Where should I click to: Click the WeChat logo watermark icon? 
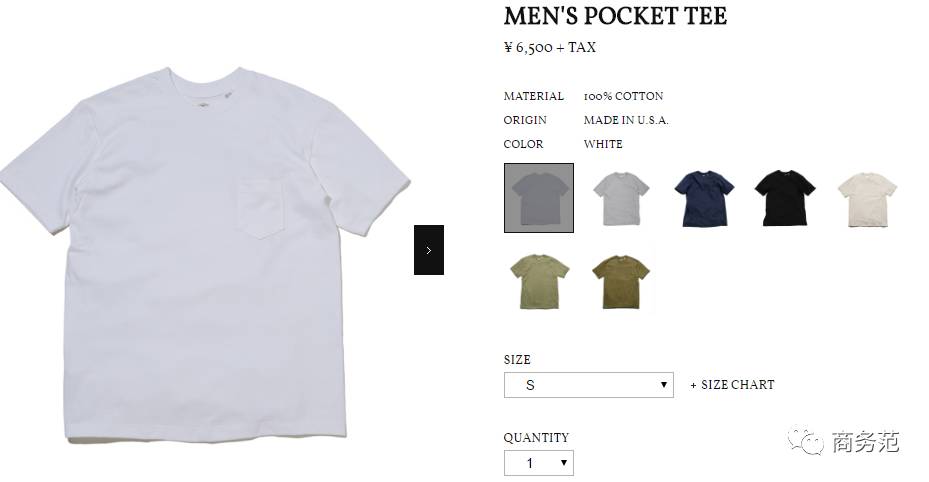805,441
